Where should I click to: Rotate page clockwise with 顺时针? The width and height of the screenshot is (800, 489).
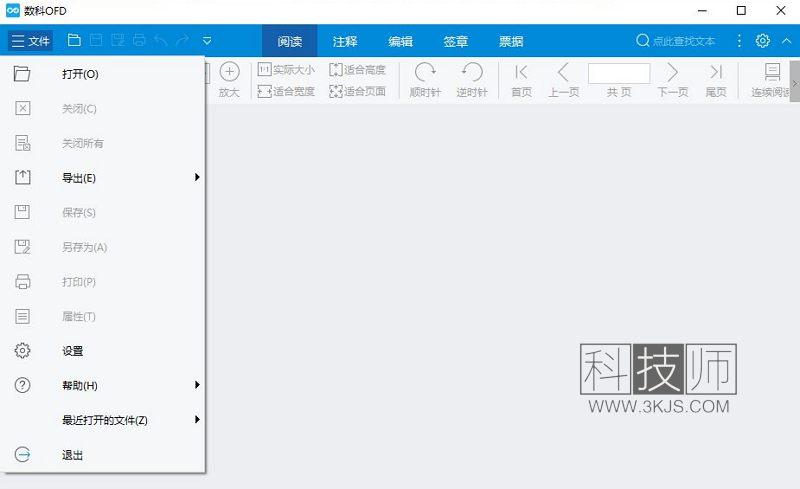425,80
